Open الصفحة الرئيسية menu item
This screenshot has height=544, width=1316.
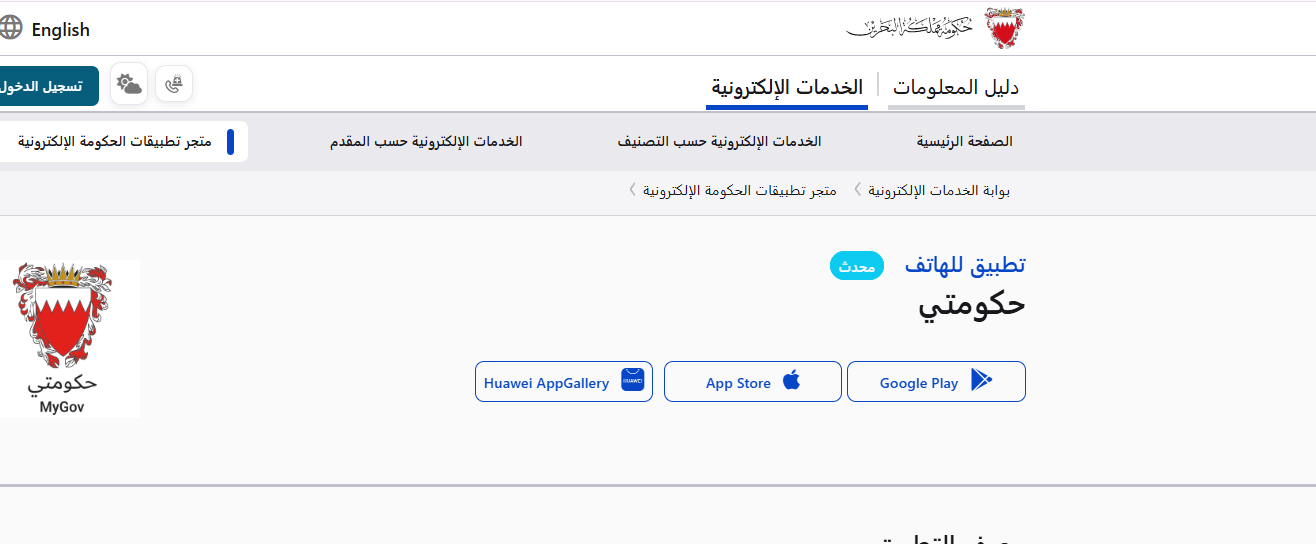pyautogui.click(x=964, y=141)
